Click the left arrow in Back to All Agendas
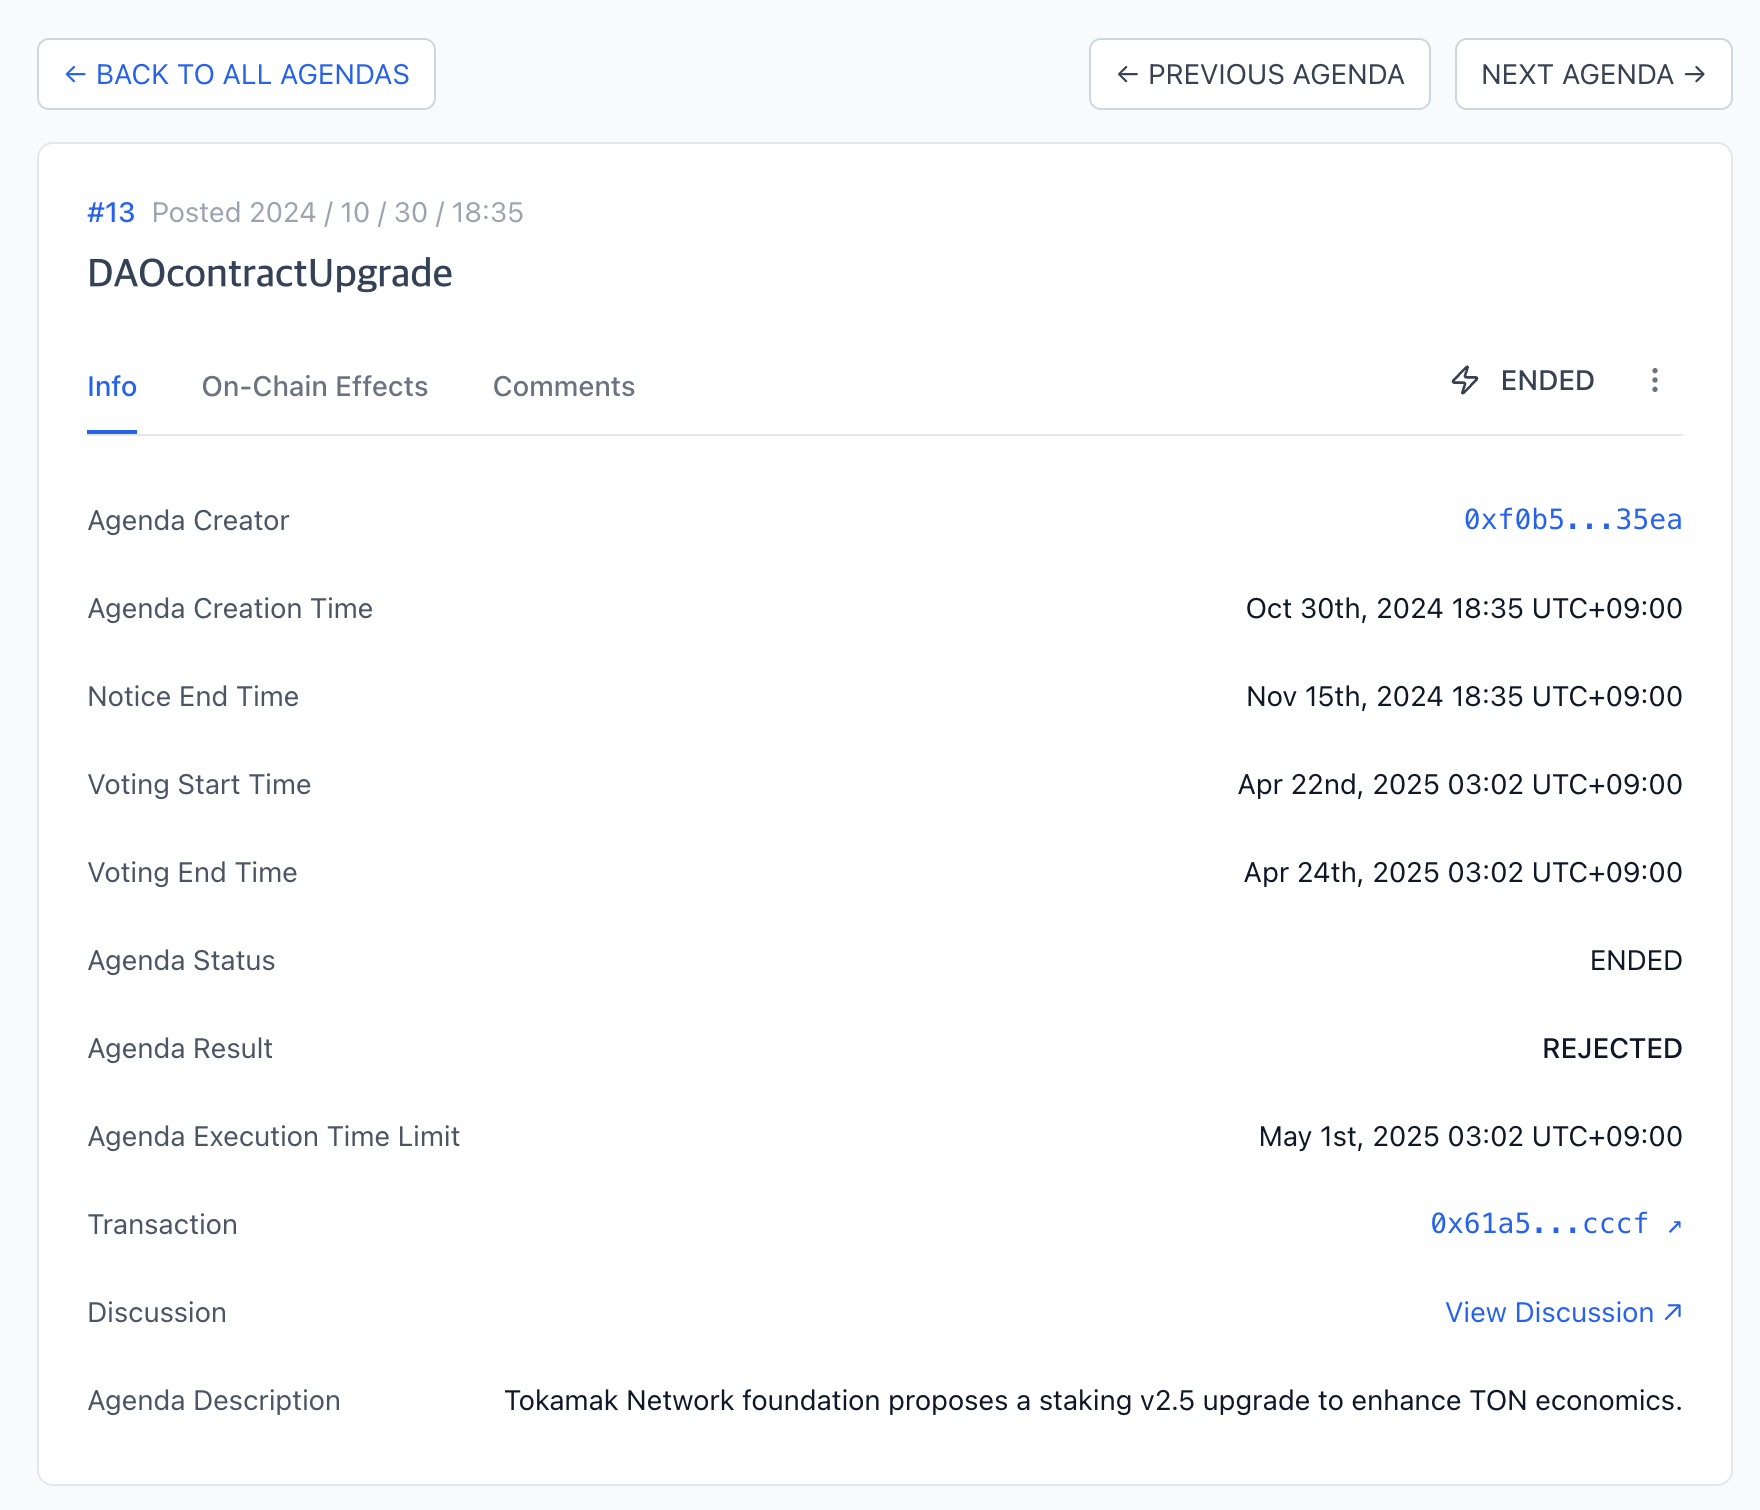 (x=75, y=74)
